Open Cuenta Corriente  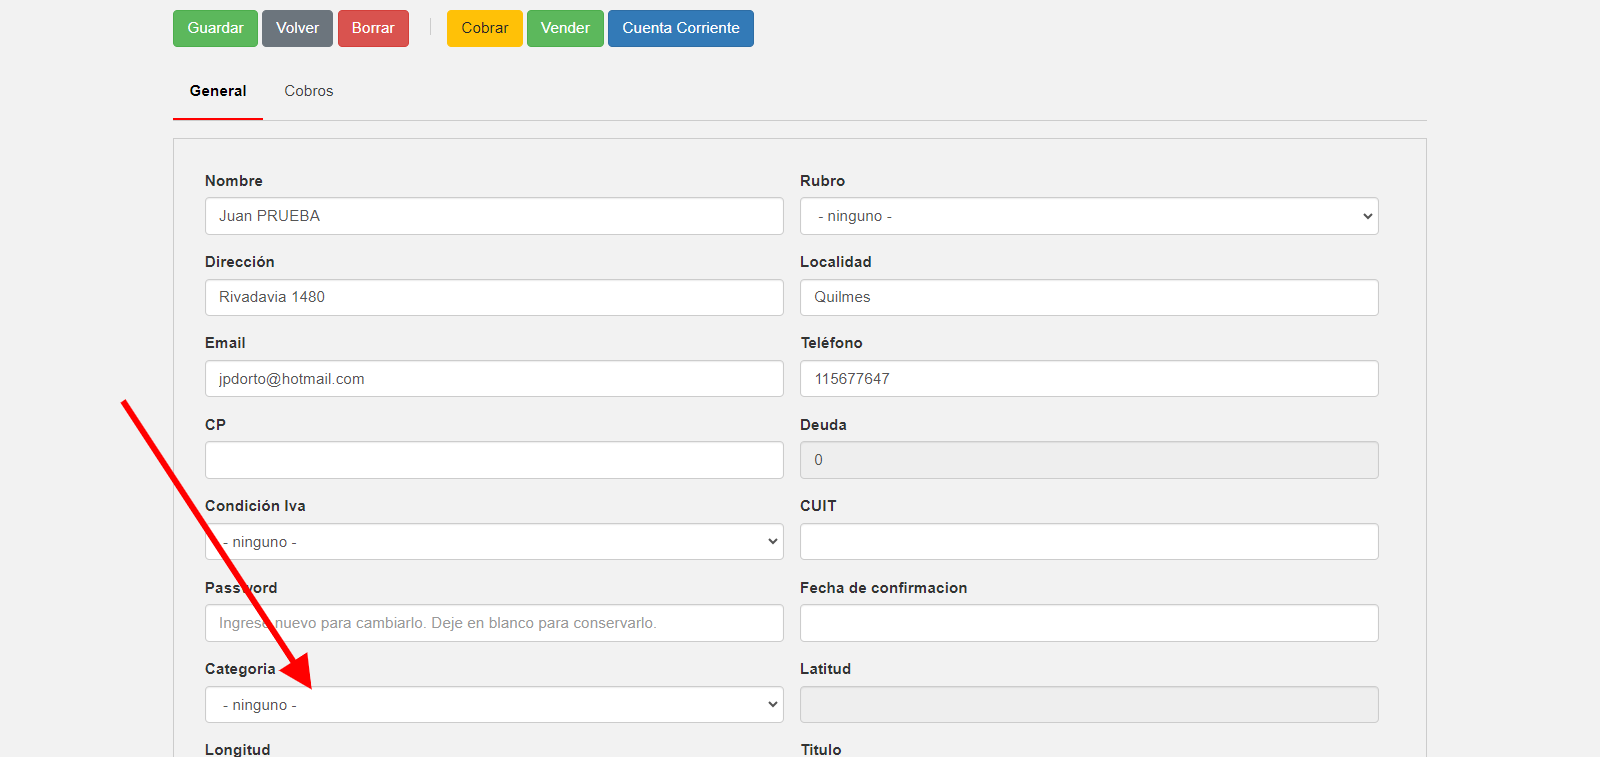(x=680, y=28)
